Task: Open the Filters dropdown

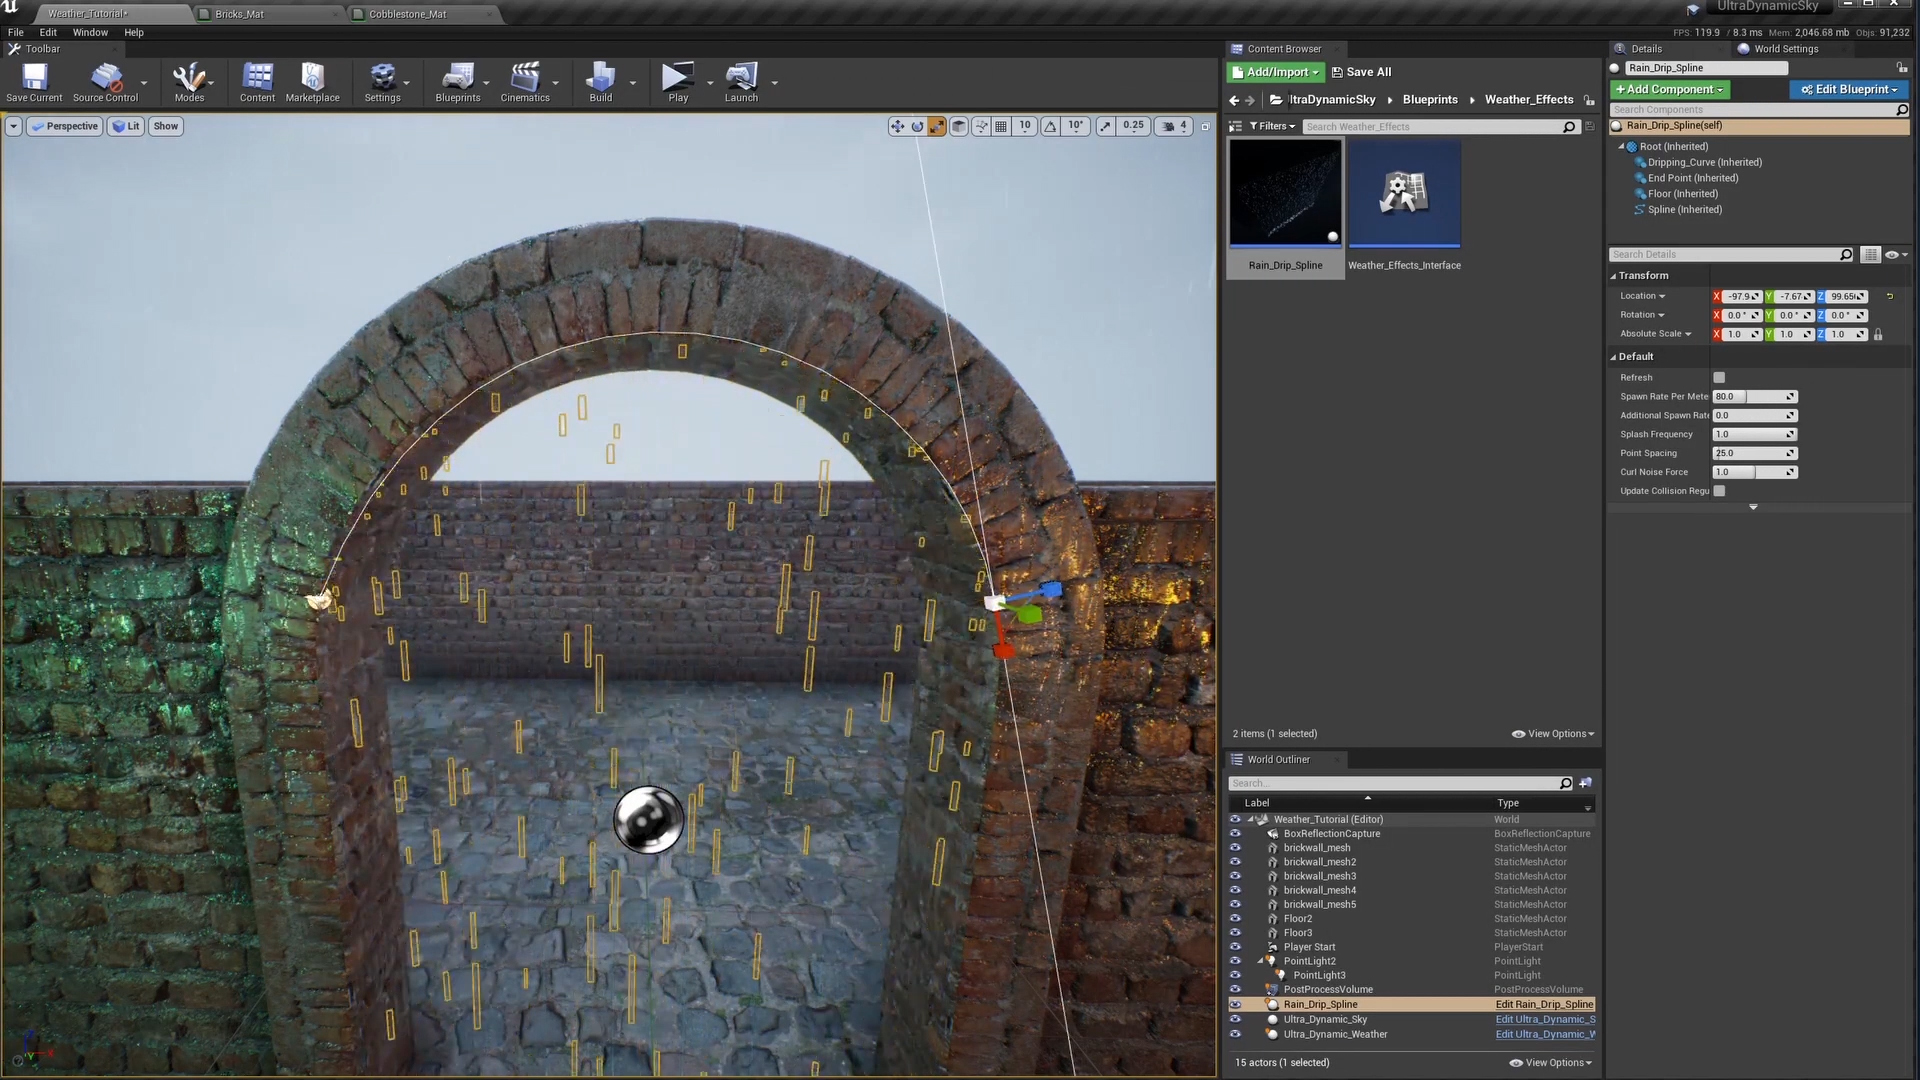Action: 1272,126
